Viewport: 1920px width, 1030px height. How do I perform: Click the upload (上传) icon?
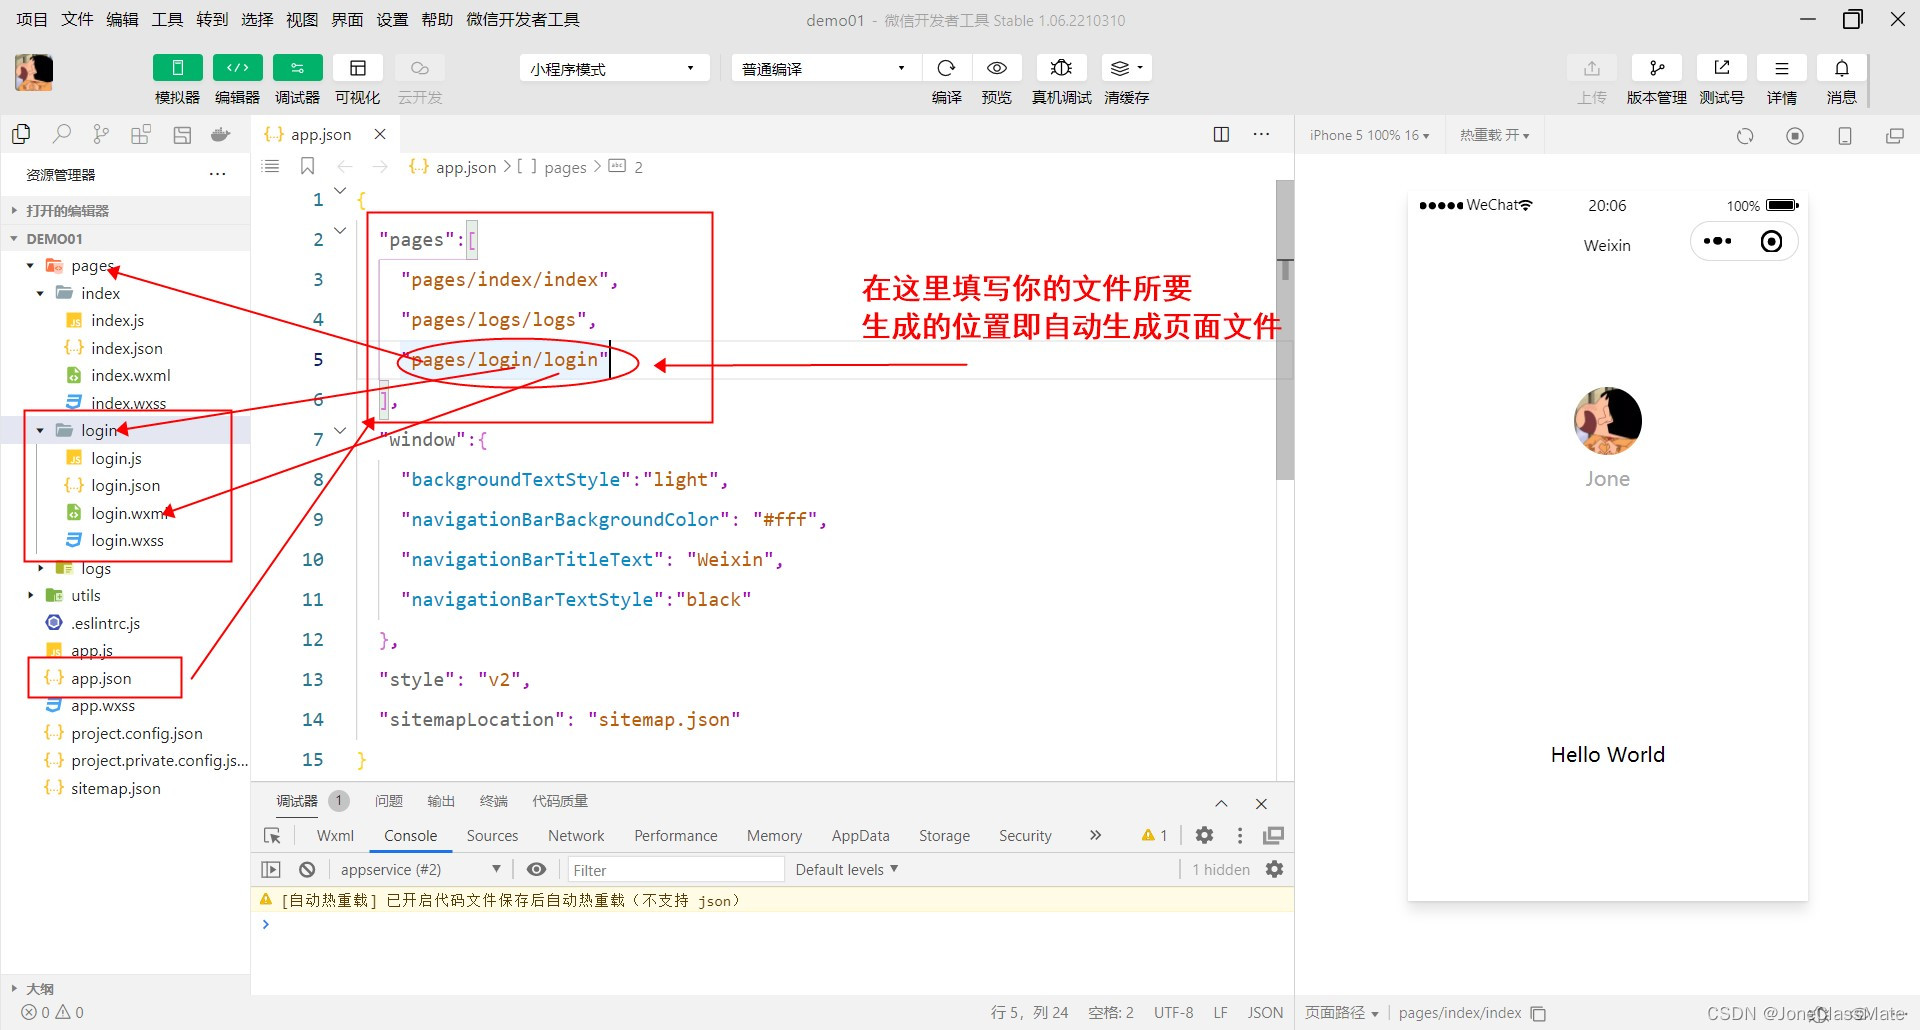click(x=1592, y=68)
